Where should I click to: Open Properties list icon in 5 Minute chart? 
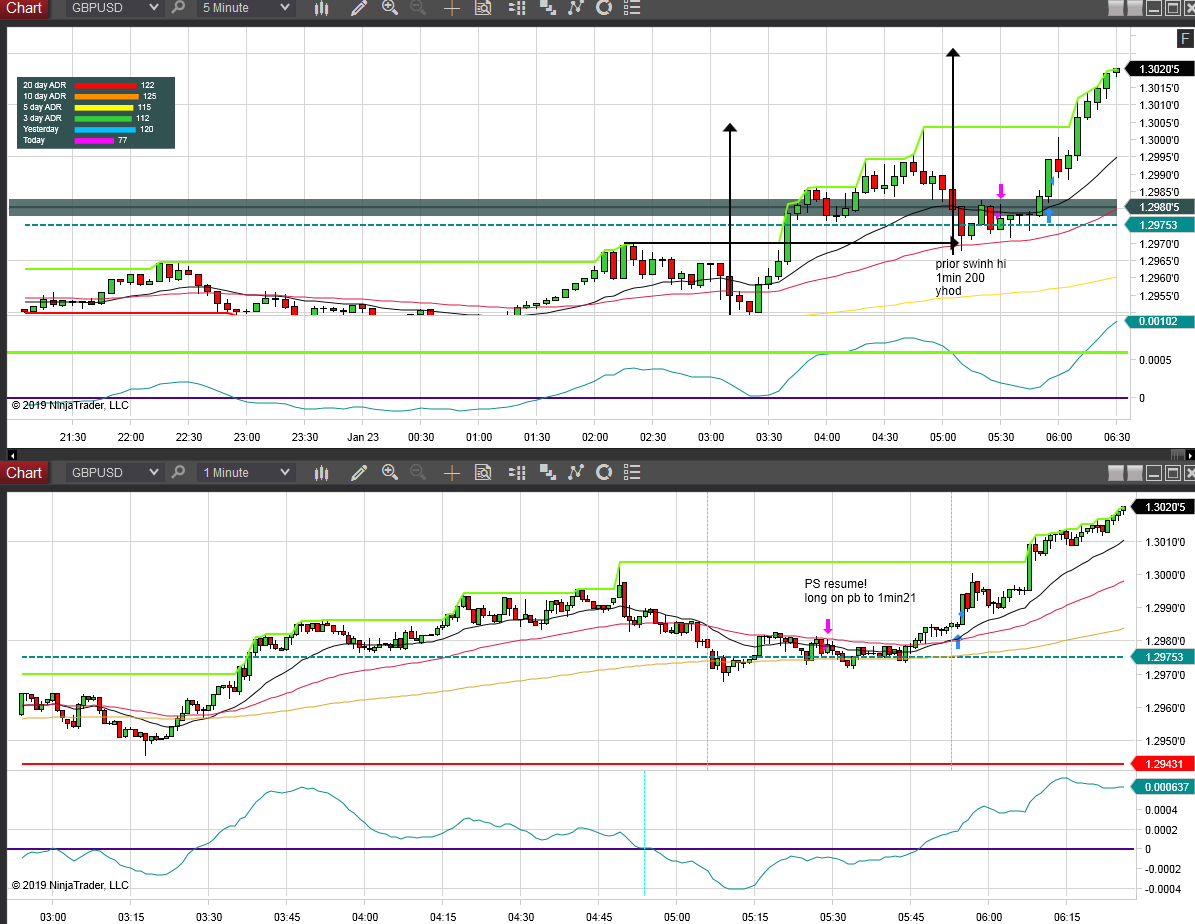pos(632,8)
